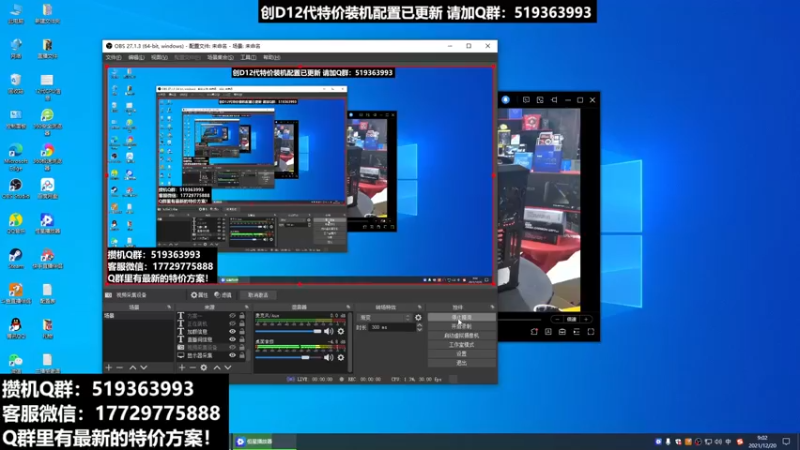
Task: Click fullscreen icon in player window bottom bar
Action: pos(591,332)
